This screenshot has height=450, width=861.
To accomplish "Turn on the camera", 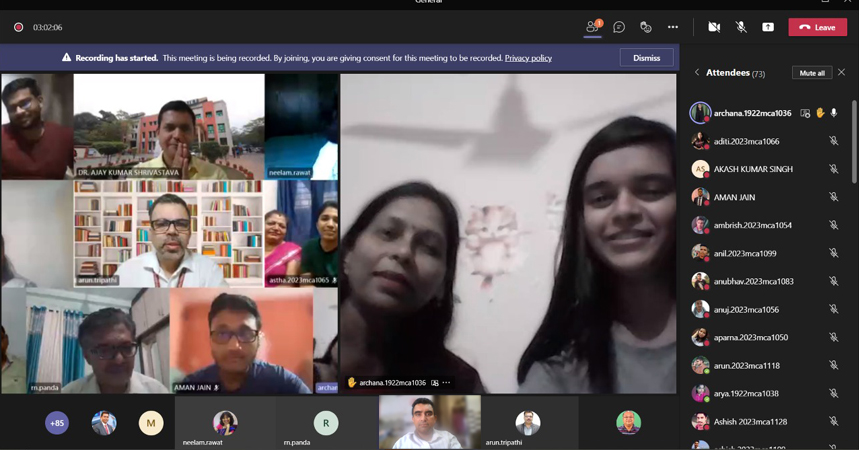I will (714, 27).
